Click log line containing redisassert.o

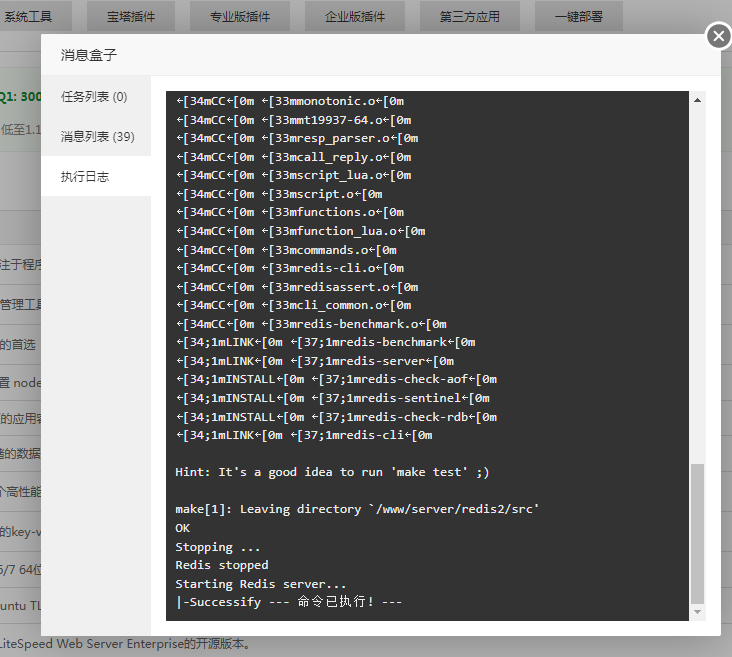click(297, 287)
